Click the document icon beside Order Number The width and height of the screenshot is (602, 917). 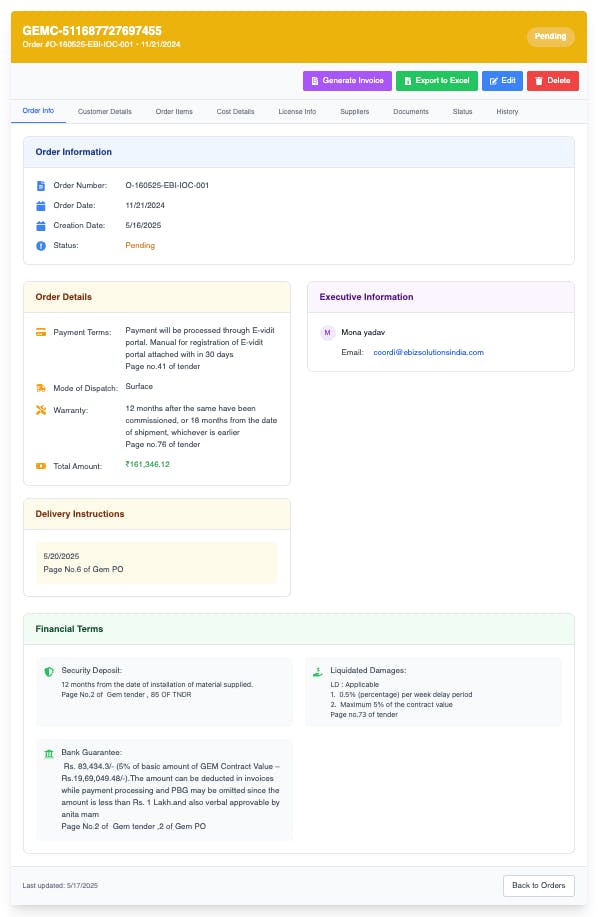[x=41, y=185]
